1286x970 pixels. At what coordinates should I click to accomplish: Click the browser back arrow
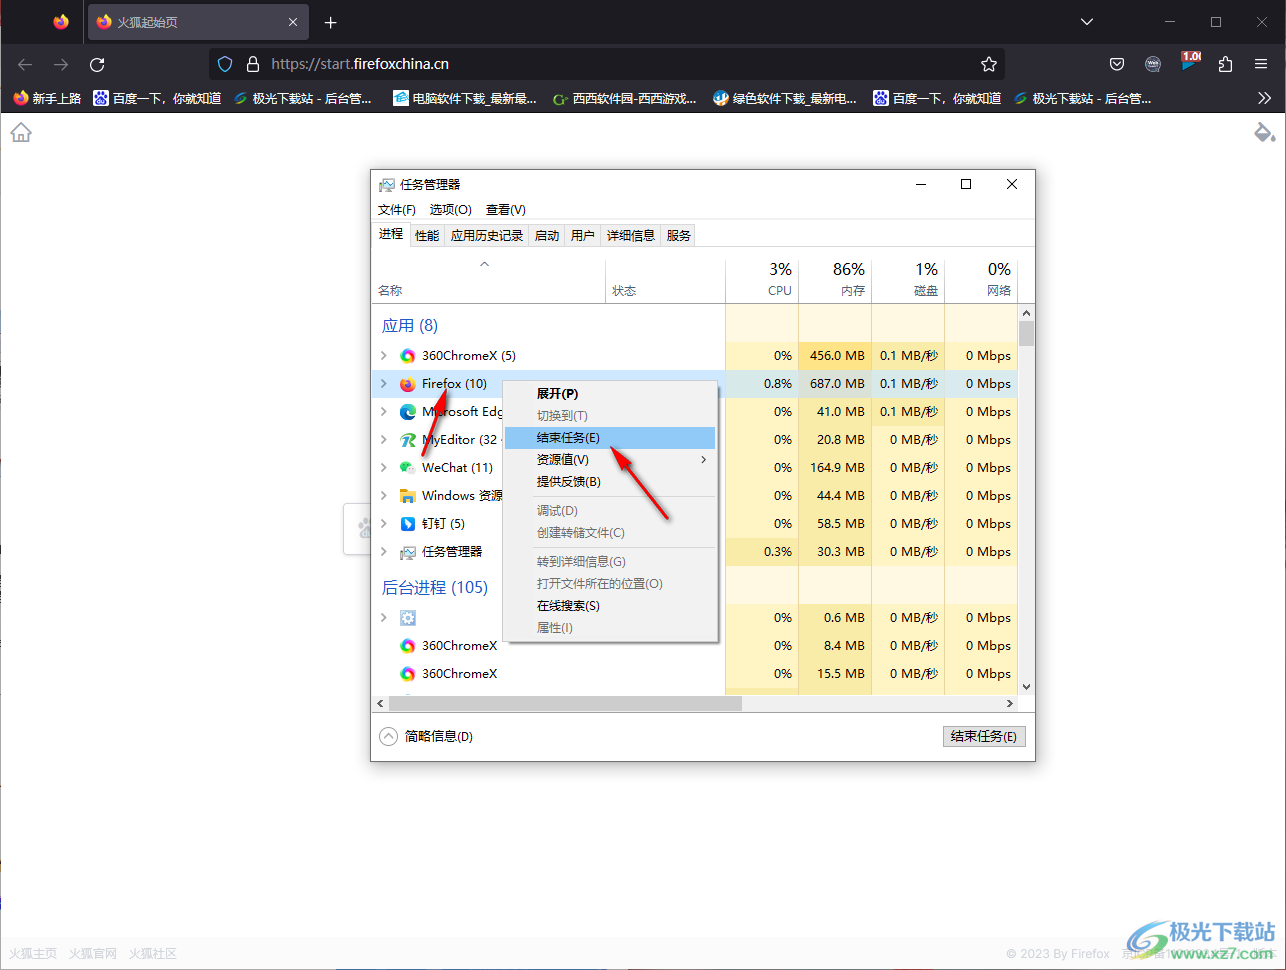point(25,64)
